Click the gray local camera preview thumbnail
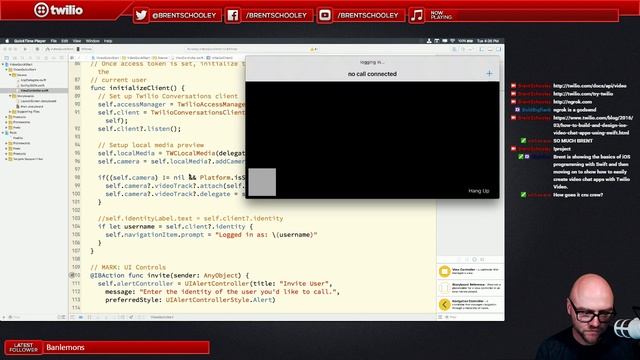This screenshot has height=360, width=640. tap(262, 182)
